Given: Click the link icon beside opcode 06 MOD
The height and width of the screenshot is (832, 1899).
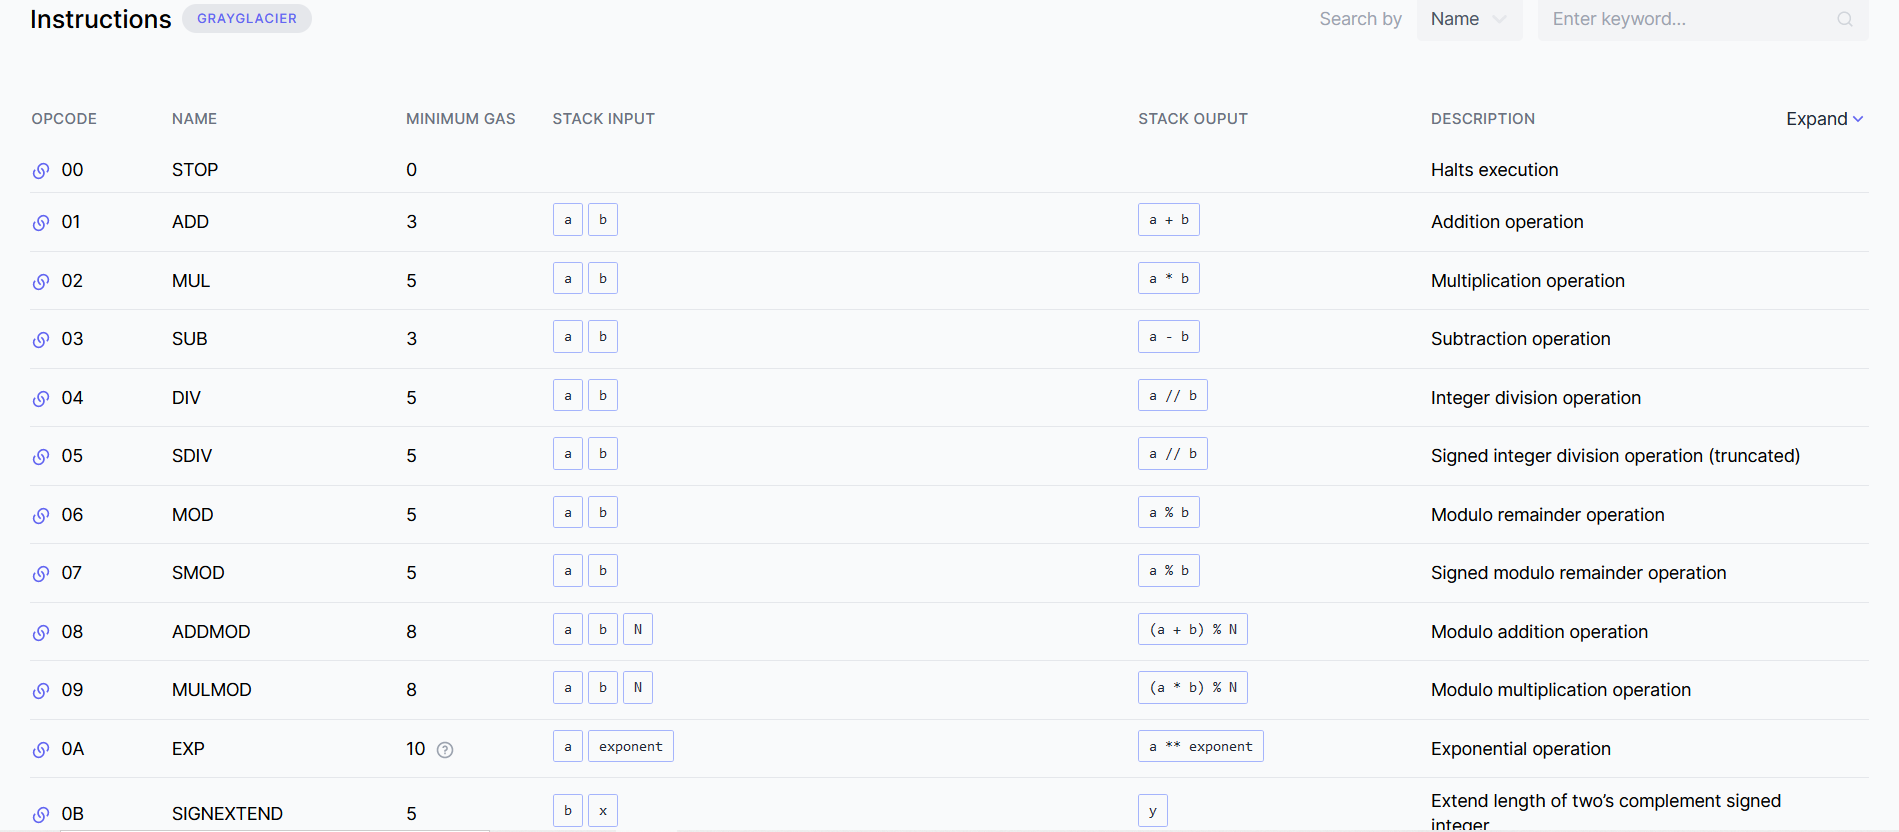Looking at the screenshot, I should point(41,516).
